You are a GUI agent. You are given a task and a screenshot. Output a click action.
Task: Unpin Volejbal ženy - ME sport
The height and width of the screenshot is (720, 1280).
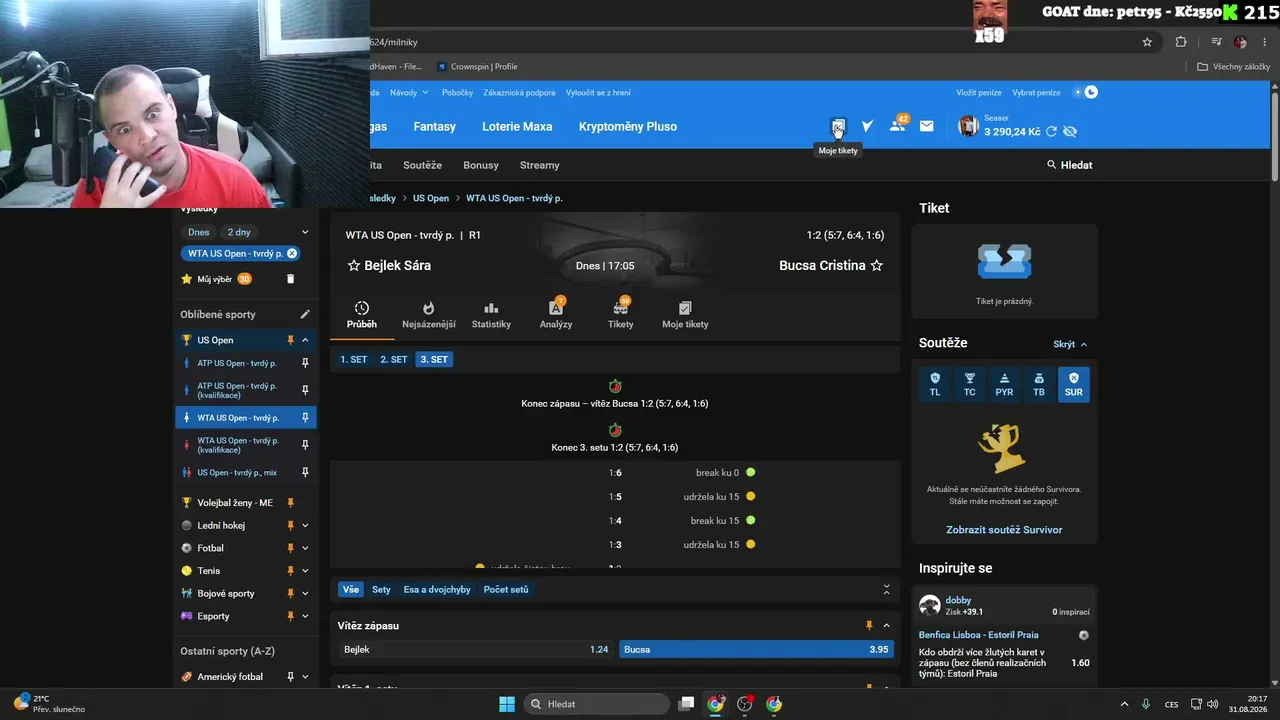pos(291,503)
